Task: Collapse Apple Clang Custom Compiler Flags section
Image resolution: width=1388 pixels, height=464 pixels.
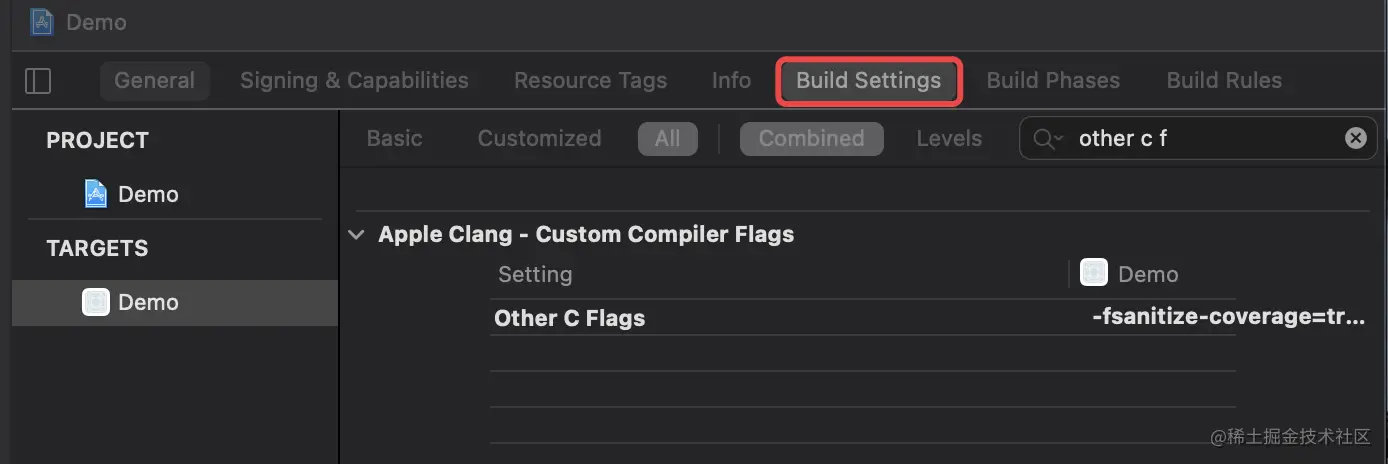Action: [x=356, y=235]
